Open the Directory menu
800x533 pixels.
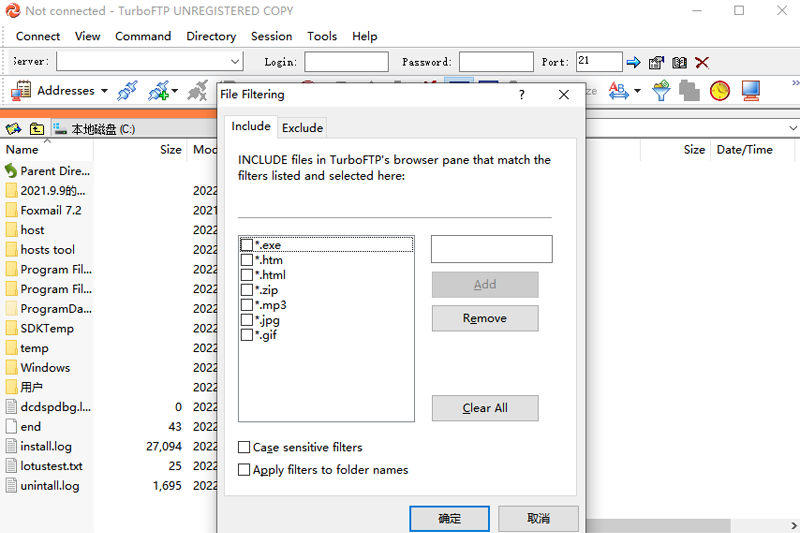(211, 36)
